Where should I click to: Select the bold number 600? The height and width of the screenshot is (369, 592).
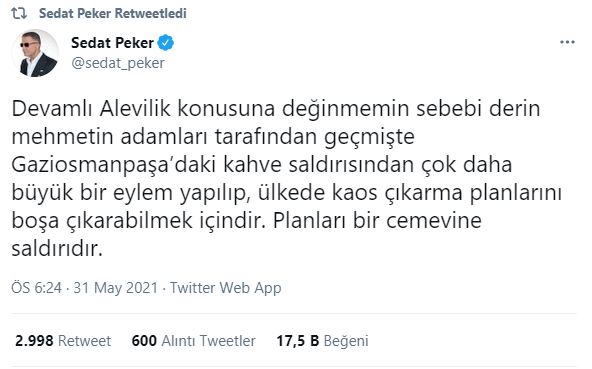144,341
